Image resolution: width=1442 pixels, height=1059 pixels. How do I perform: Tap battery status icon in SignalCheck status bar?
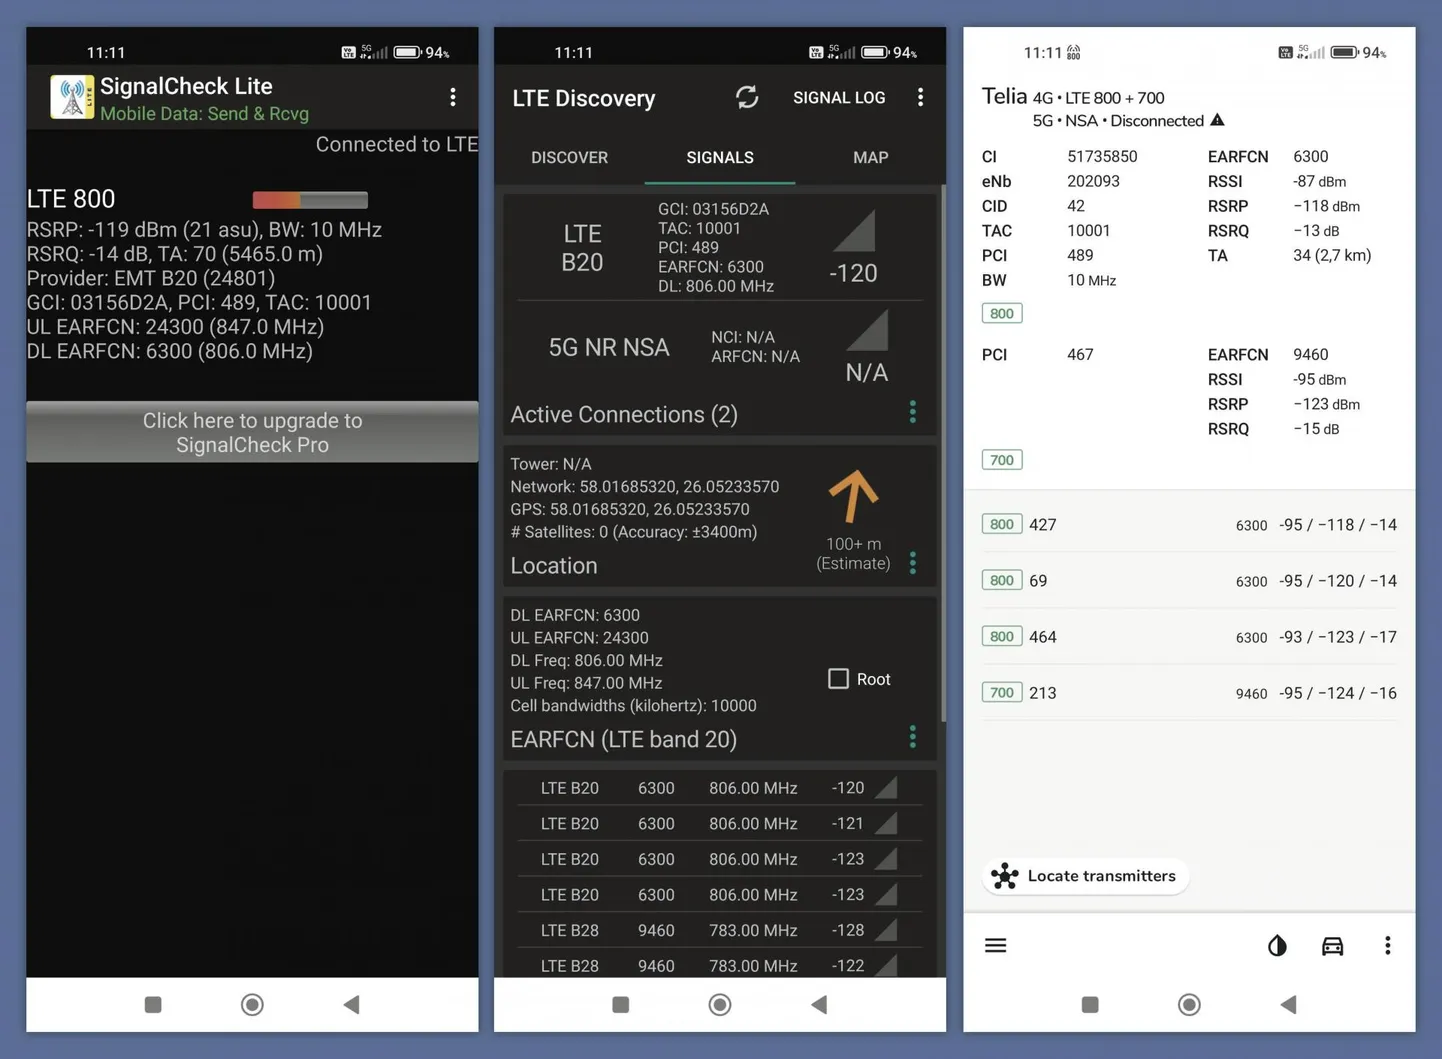(406, 52)
